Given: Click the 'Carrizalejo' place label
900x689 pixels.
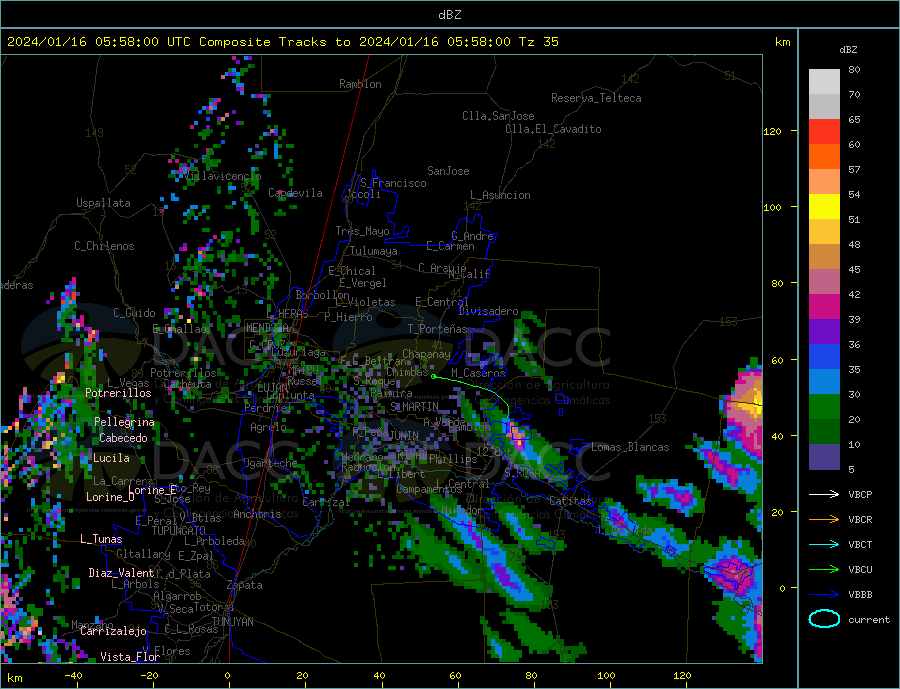Looking at the screenshot, I should click(114, 632).
